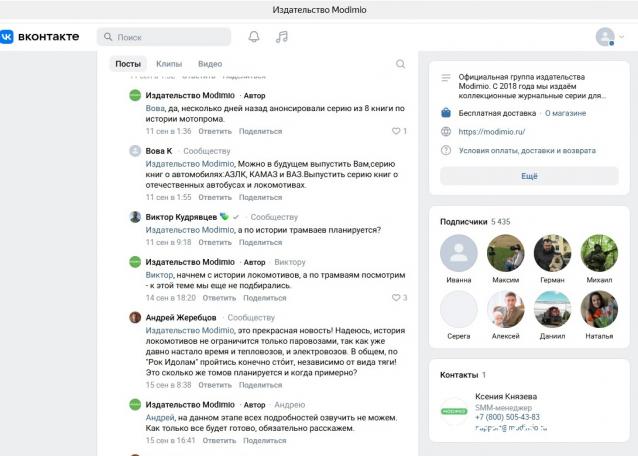Click Ответить under 15 сен в 16:41 reply
This screenshot has width=638, height=456.
[219, 441]
